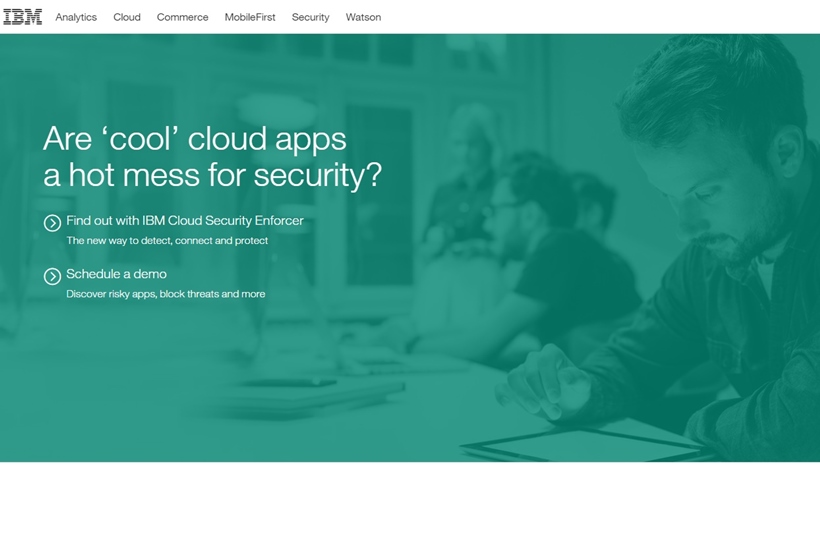Follow the Find out with IBM Cloud Security Enforcer link

point(185,221)
